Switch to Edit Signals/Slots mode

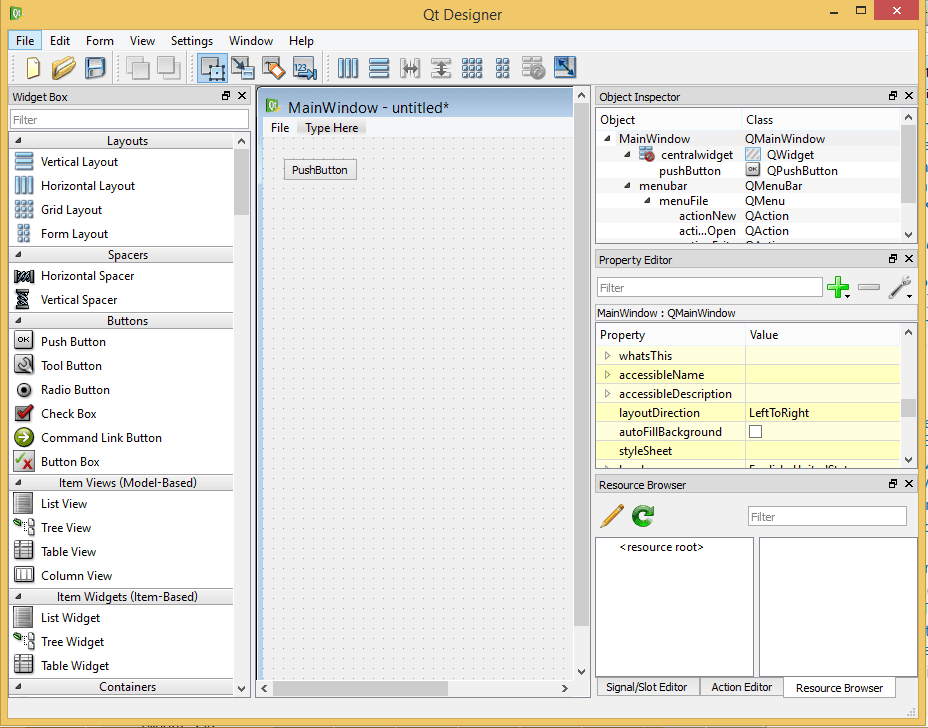click(x=243, y=68)
